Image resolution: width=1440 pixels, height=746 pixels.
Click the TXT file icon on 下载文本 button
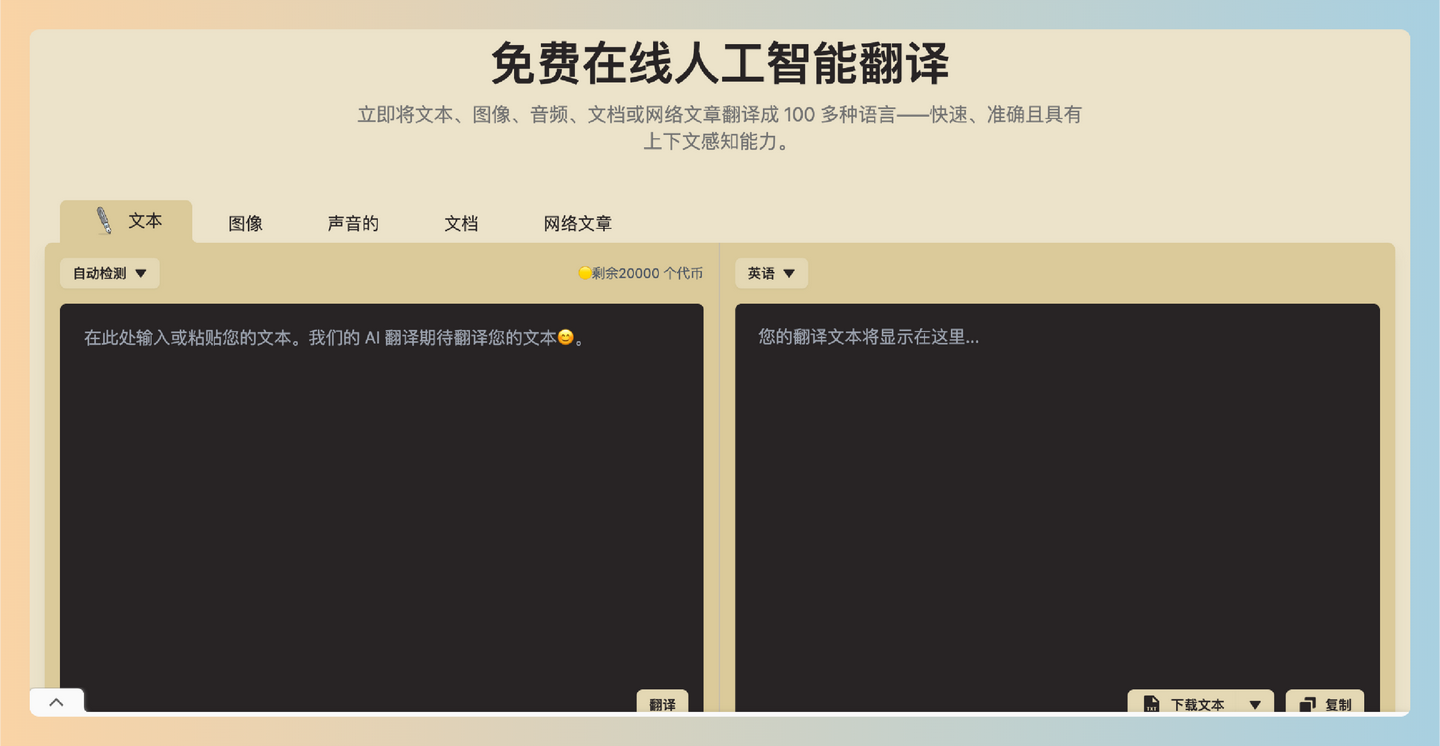click(1152, 704)
